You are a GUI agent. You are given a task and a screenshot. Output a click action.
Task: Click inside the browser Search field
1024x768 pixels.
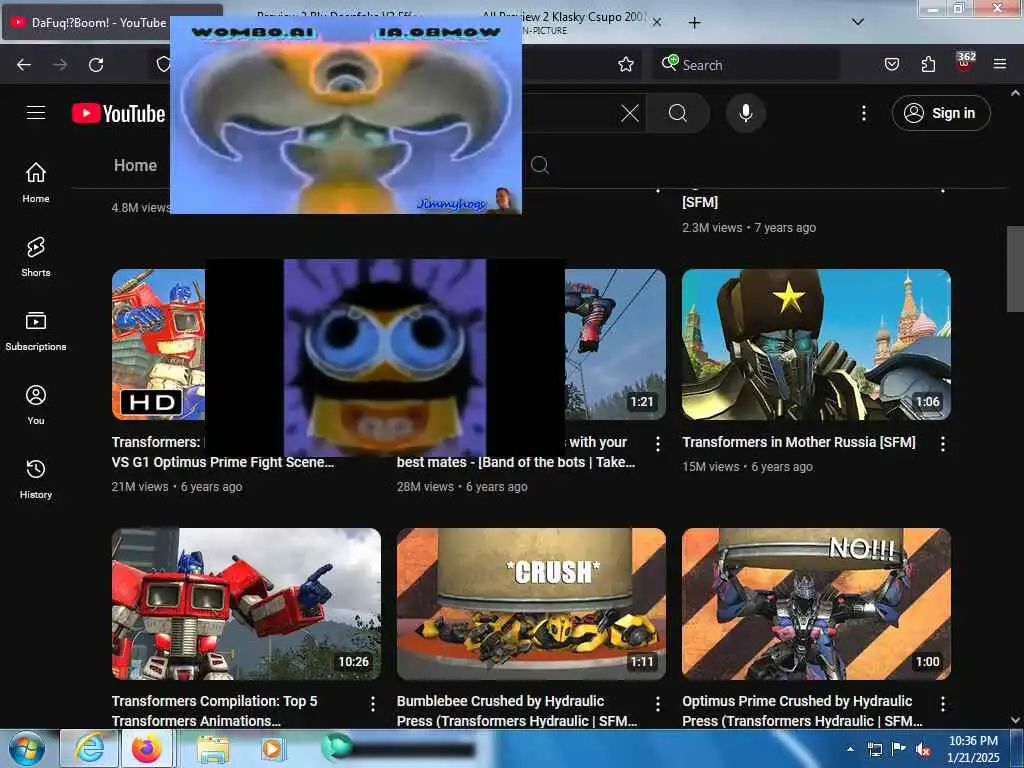coord(746,65)
